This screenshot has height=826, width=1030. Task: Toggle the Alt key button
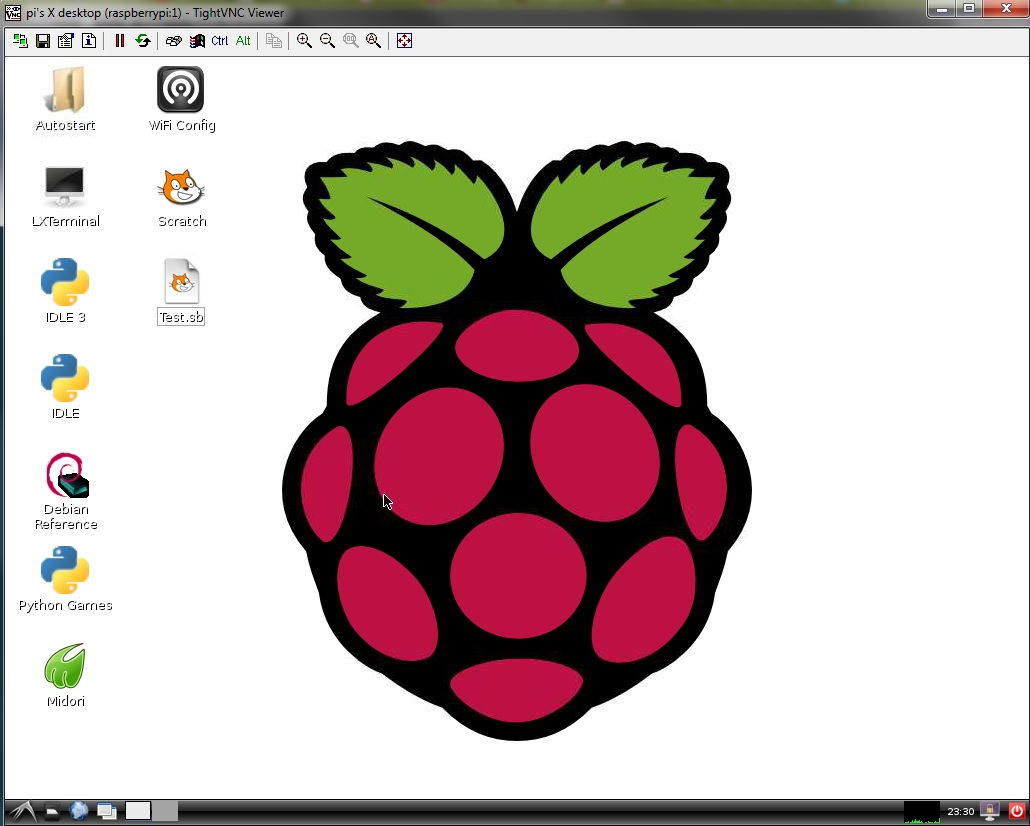click(243, 41)
